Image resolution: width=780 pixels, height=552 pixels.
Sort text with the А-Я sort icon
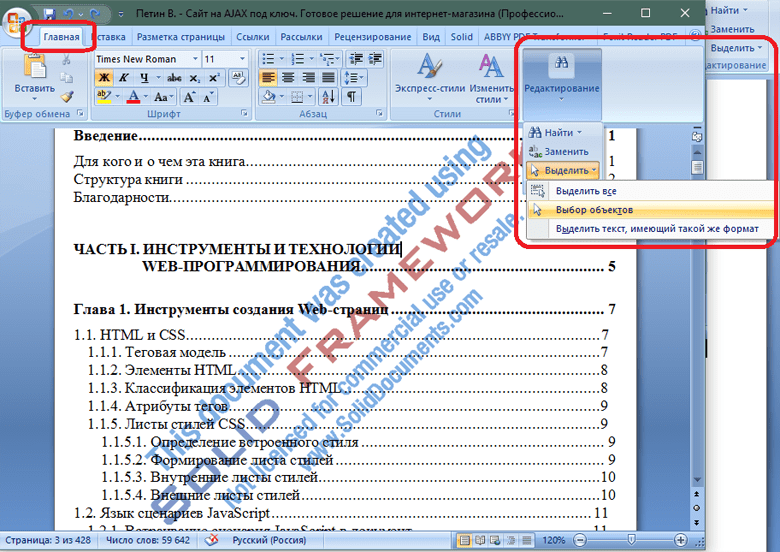pyautogui.click(x=328, y=96)
